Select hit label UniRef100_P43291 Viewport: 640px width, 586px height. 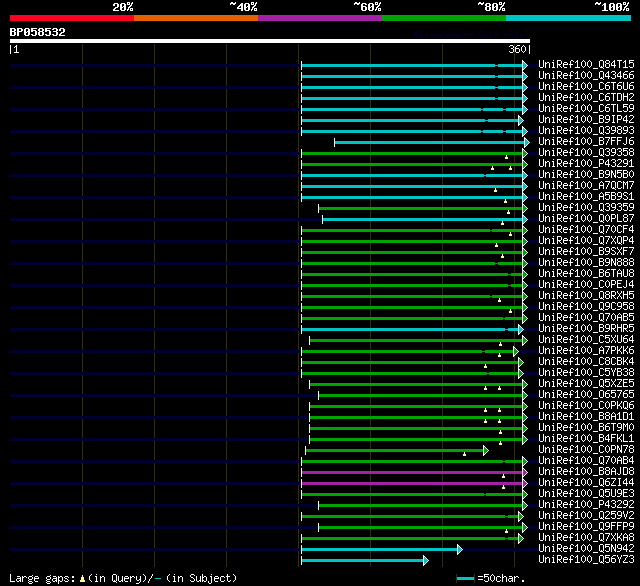[586, 164]
